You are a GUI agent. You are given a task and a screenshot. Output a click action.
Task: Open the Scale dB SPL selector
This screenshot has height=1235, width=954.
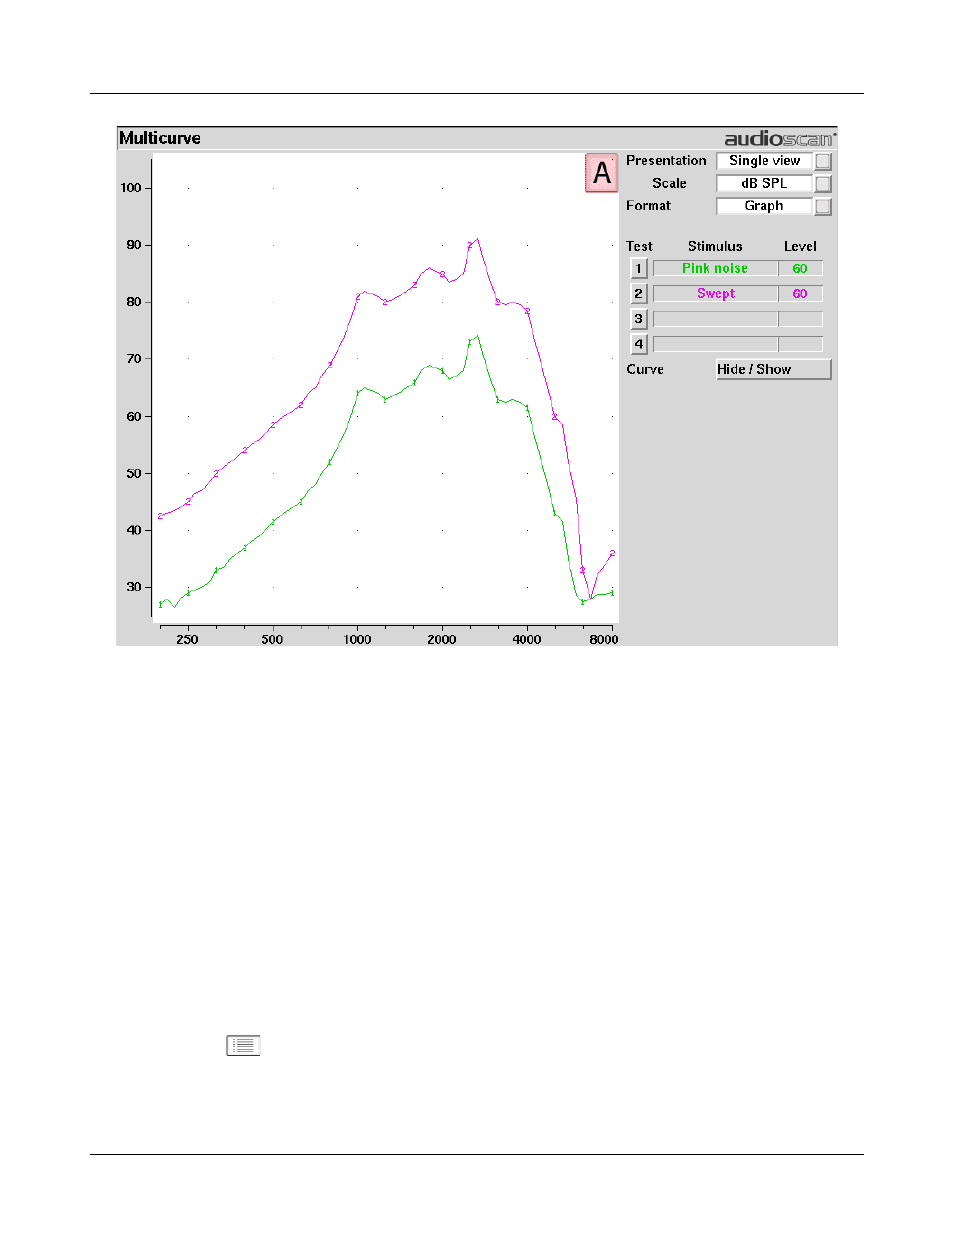(764, 184)
